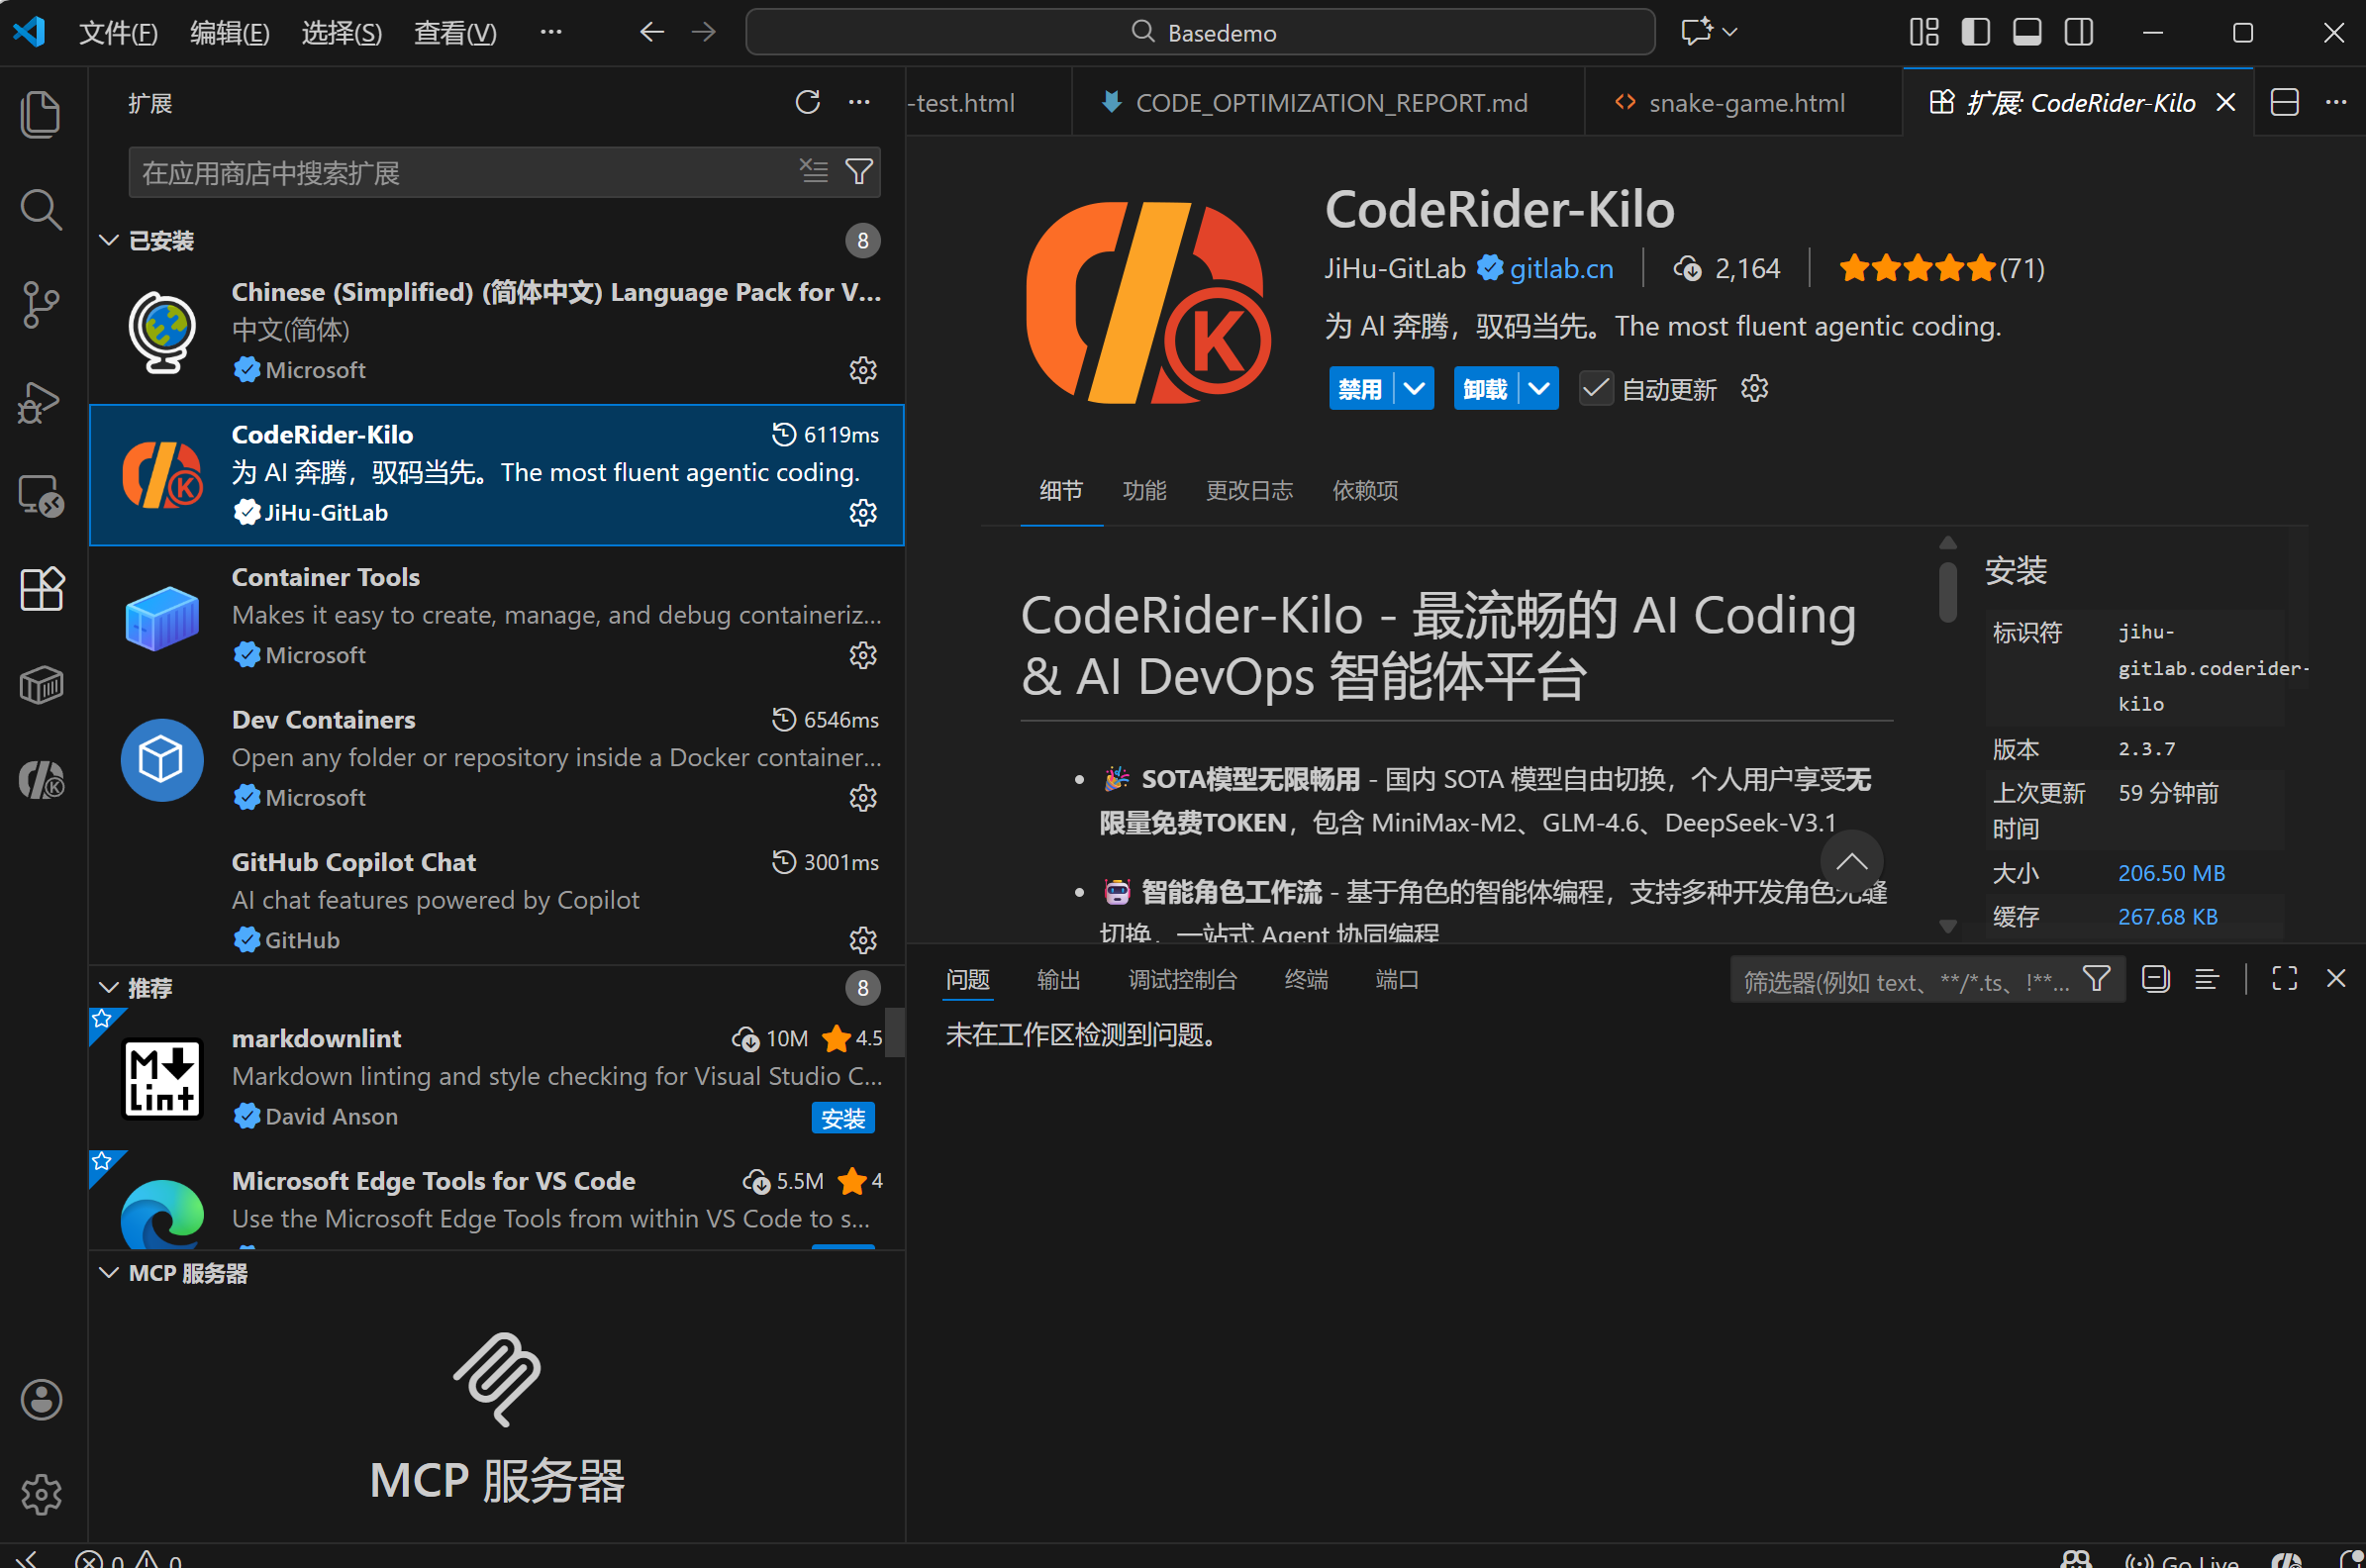The width and height of the screenshot is (2366, 1568).
Task: Open the Accounts icon in activity bar
Action: [41, 1399]
